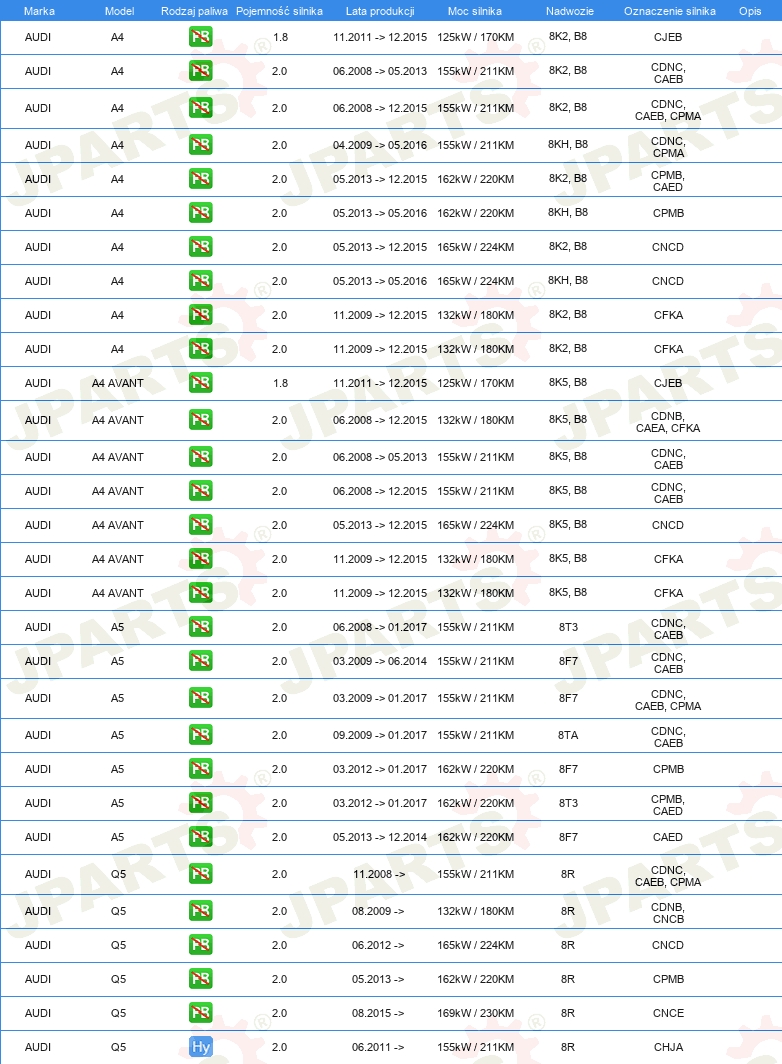Click the production years 05.2013 -> 12.2014
The image size is (782, 1064).
(x=379, y=837)
